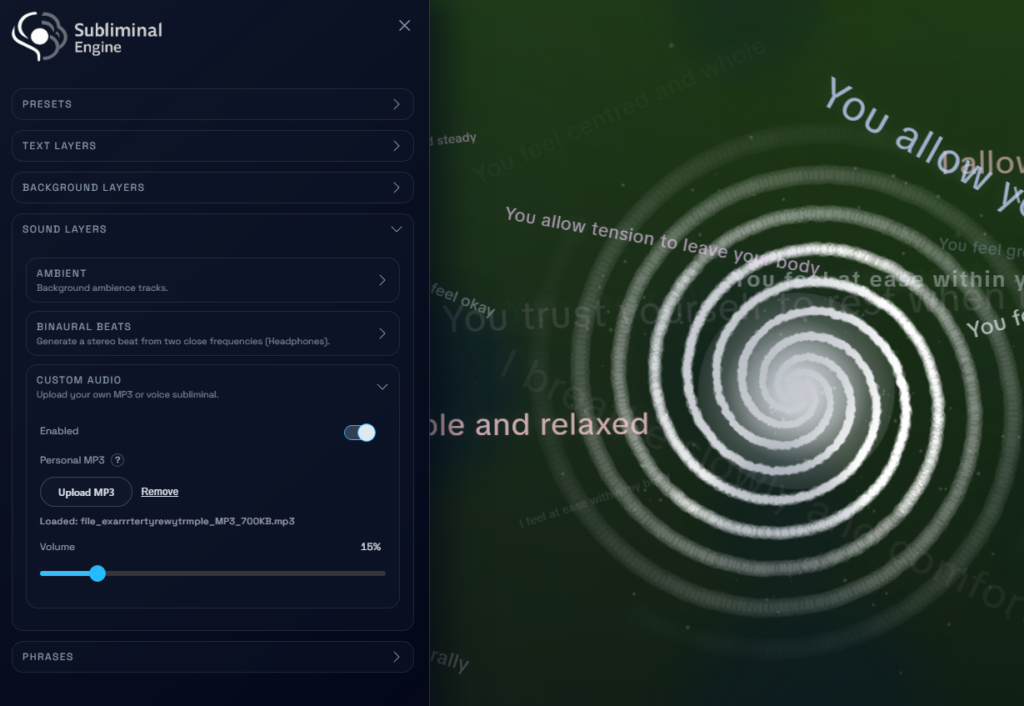Expand the Phrases section

(x=212, y=657)
